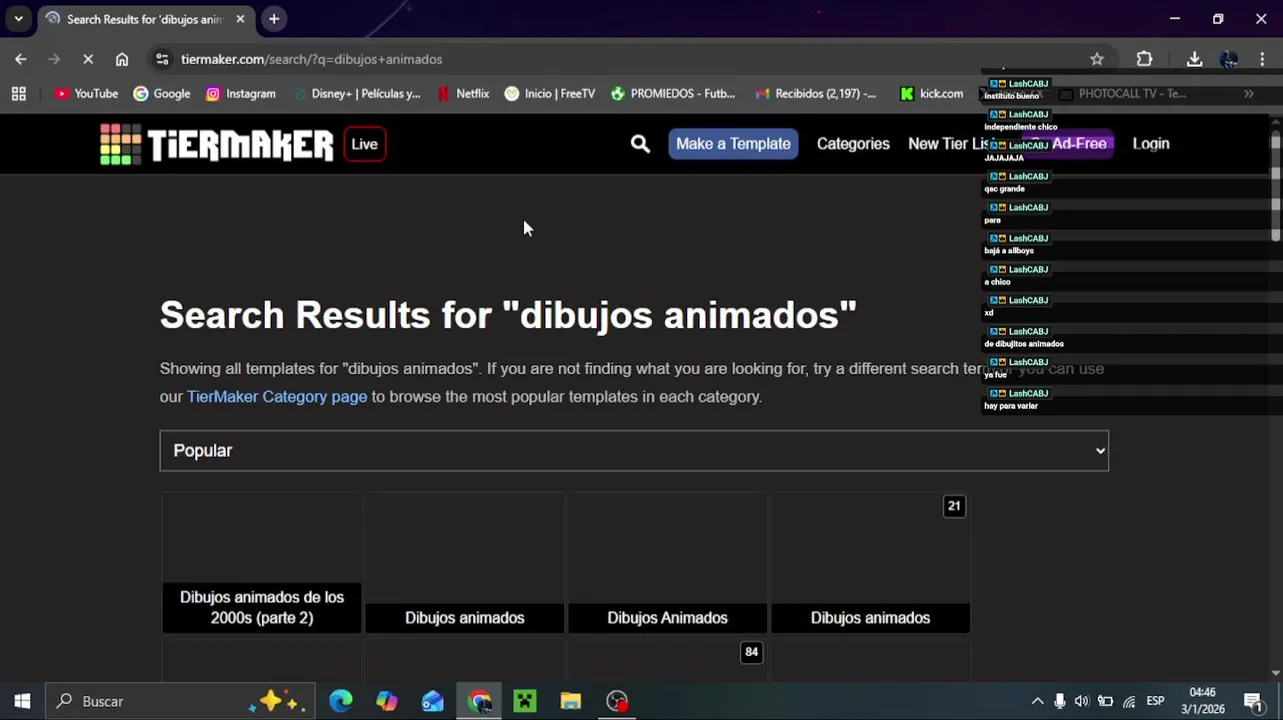Open Dibujos animados de los 2000s template
The width and height of the screenshot is (1283, 720).
261,563
